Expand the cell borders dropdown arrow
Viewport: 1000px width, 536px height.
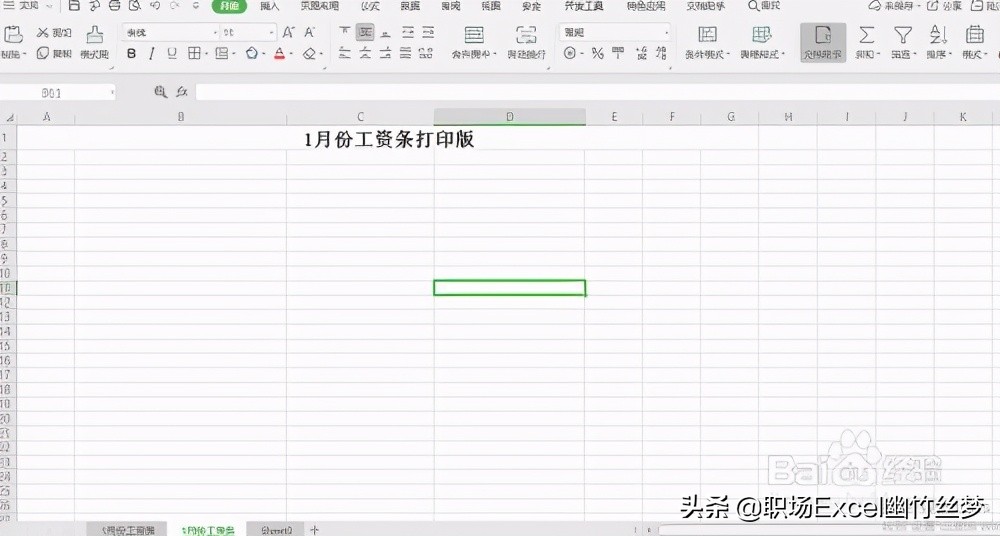[208, 54]
